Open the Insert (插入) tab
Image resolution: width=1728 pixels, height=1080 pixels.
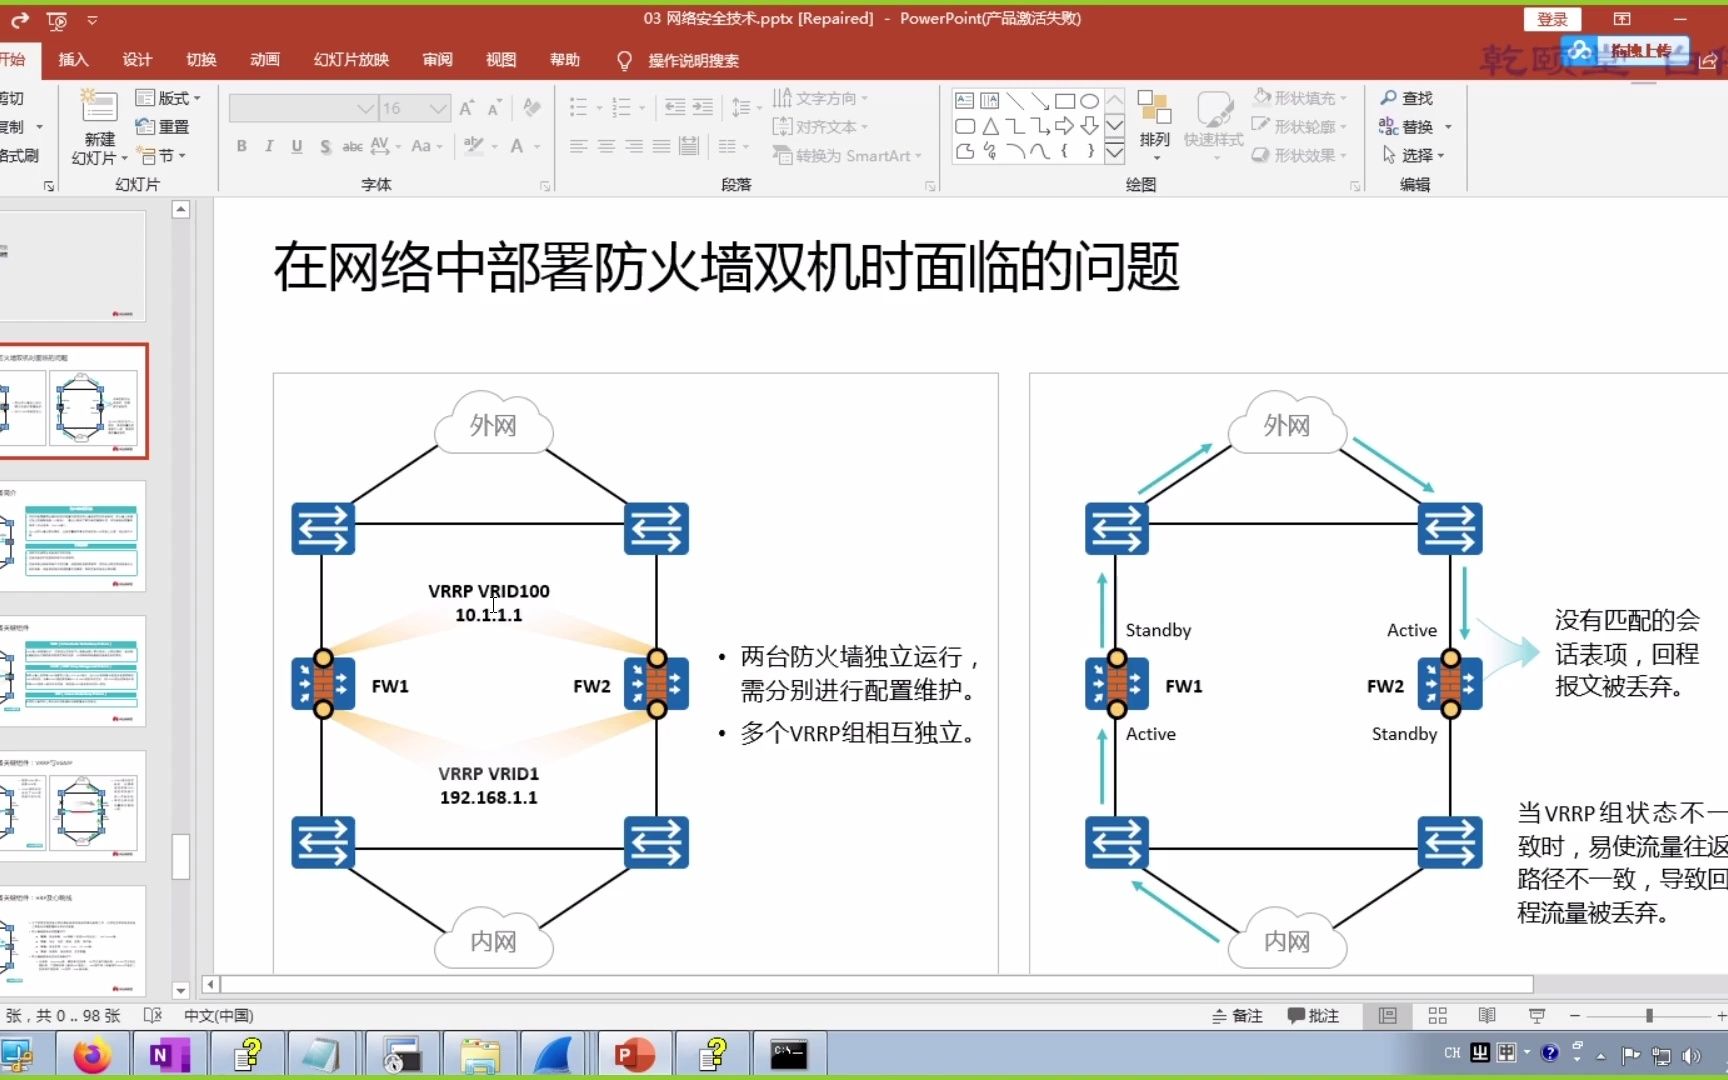(73, 60)
